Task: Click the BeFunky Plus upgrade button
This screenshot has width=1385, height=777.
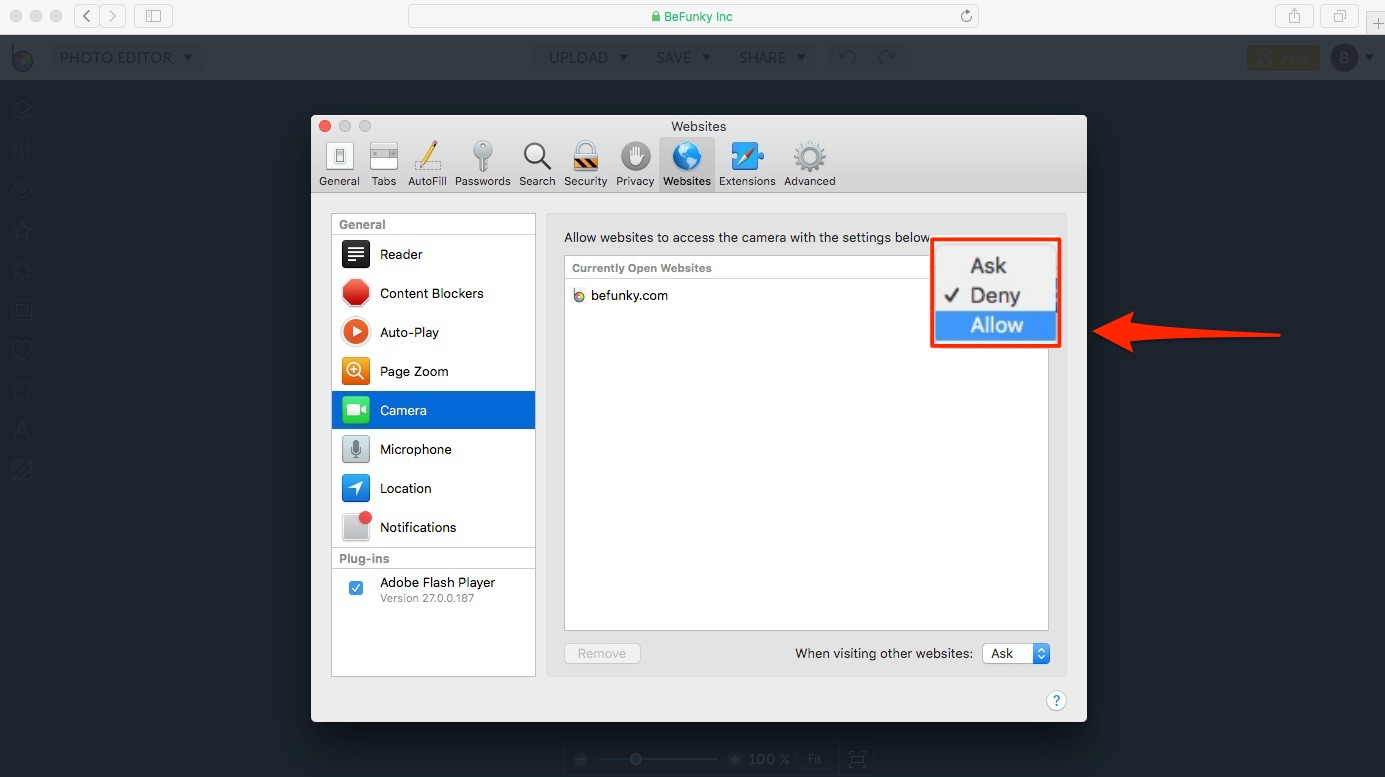Action: (x=1283, y=58)
